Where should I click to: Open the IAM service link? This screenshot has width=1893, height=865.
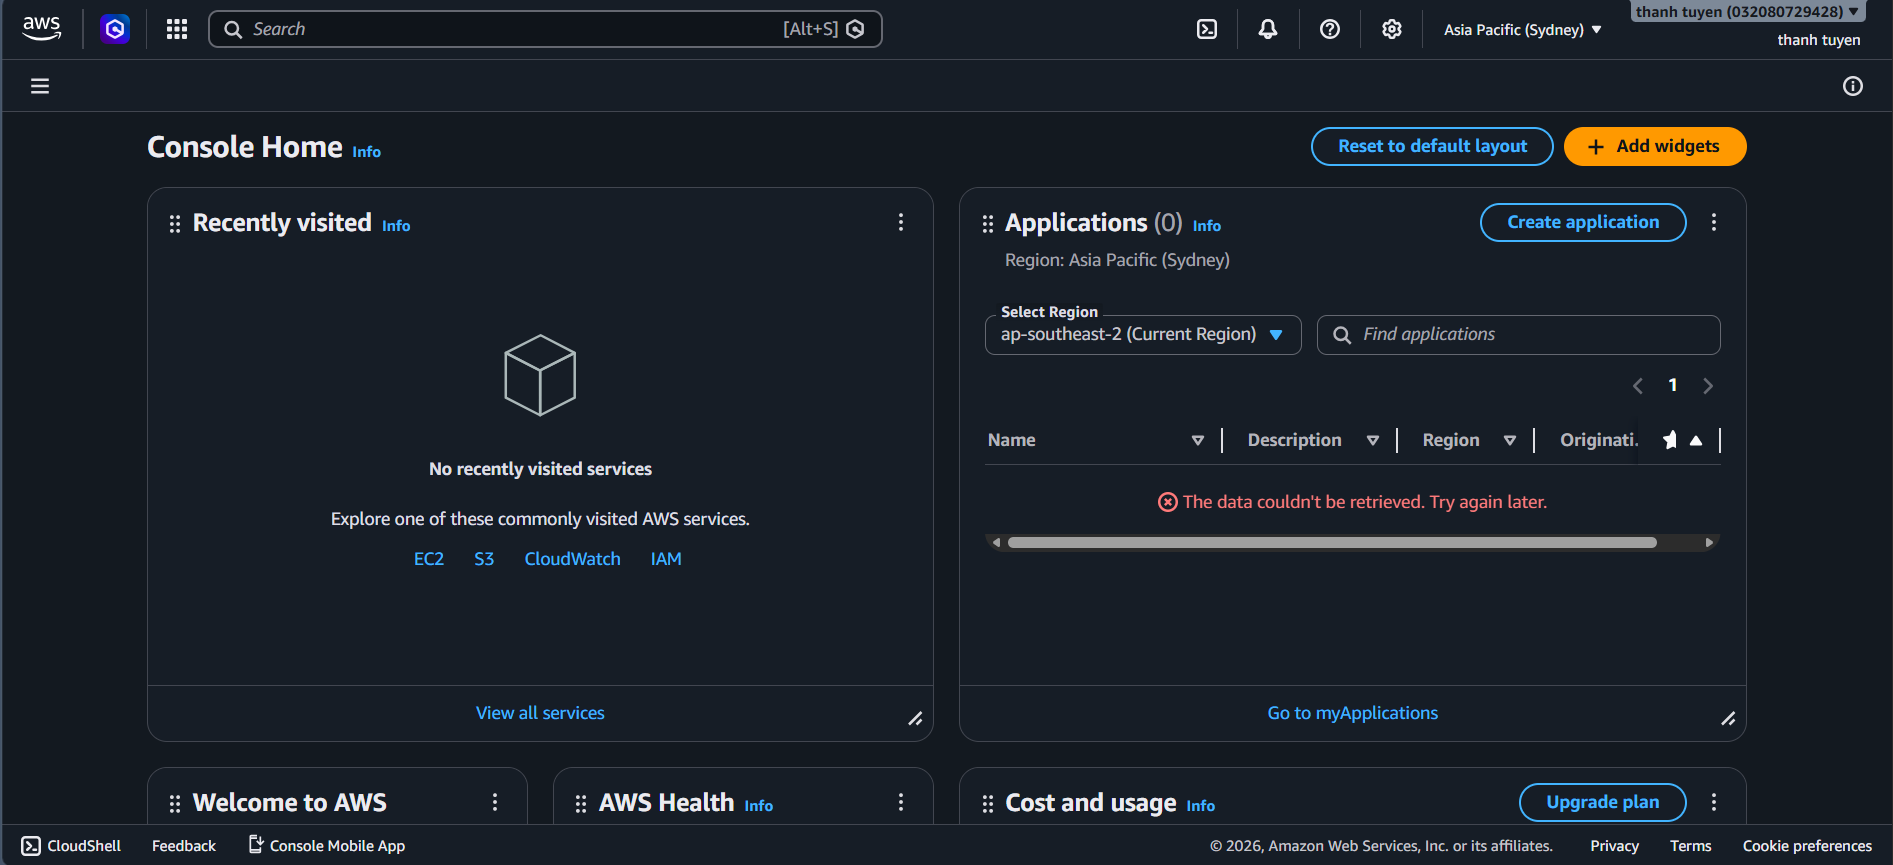click(x=666, y=559)
